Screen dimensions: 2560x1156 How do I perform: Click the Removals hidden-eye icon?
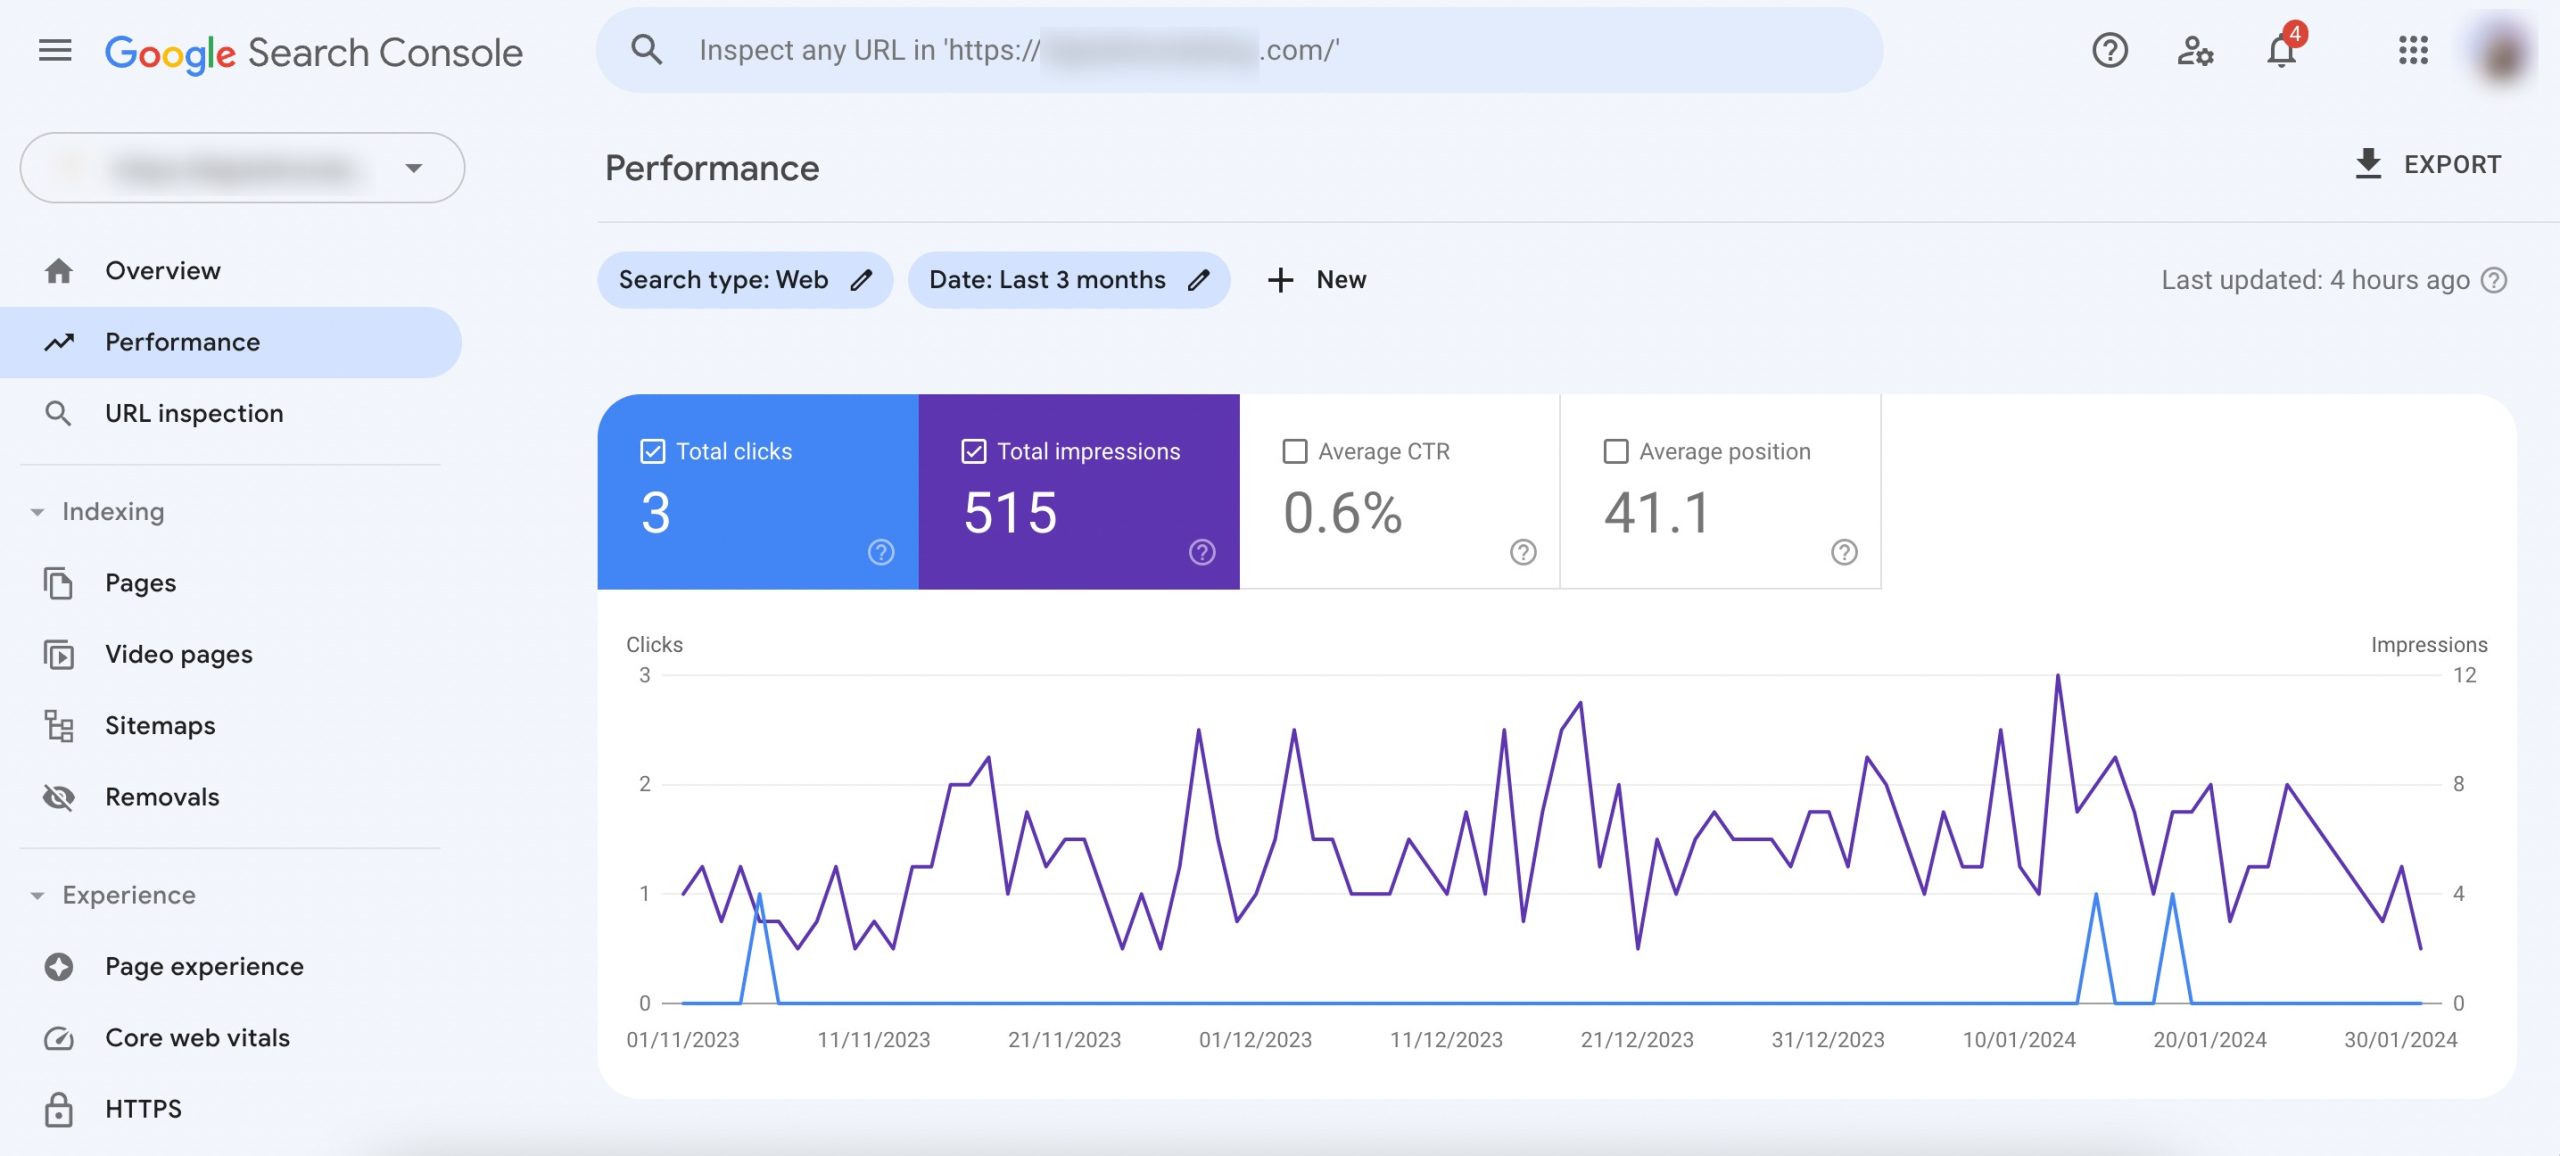(56, 798)
